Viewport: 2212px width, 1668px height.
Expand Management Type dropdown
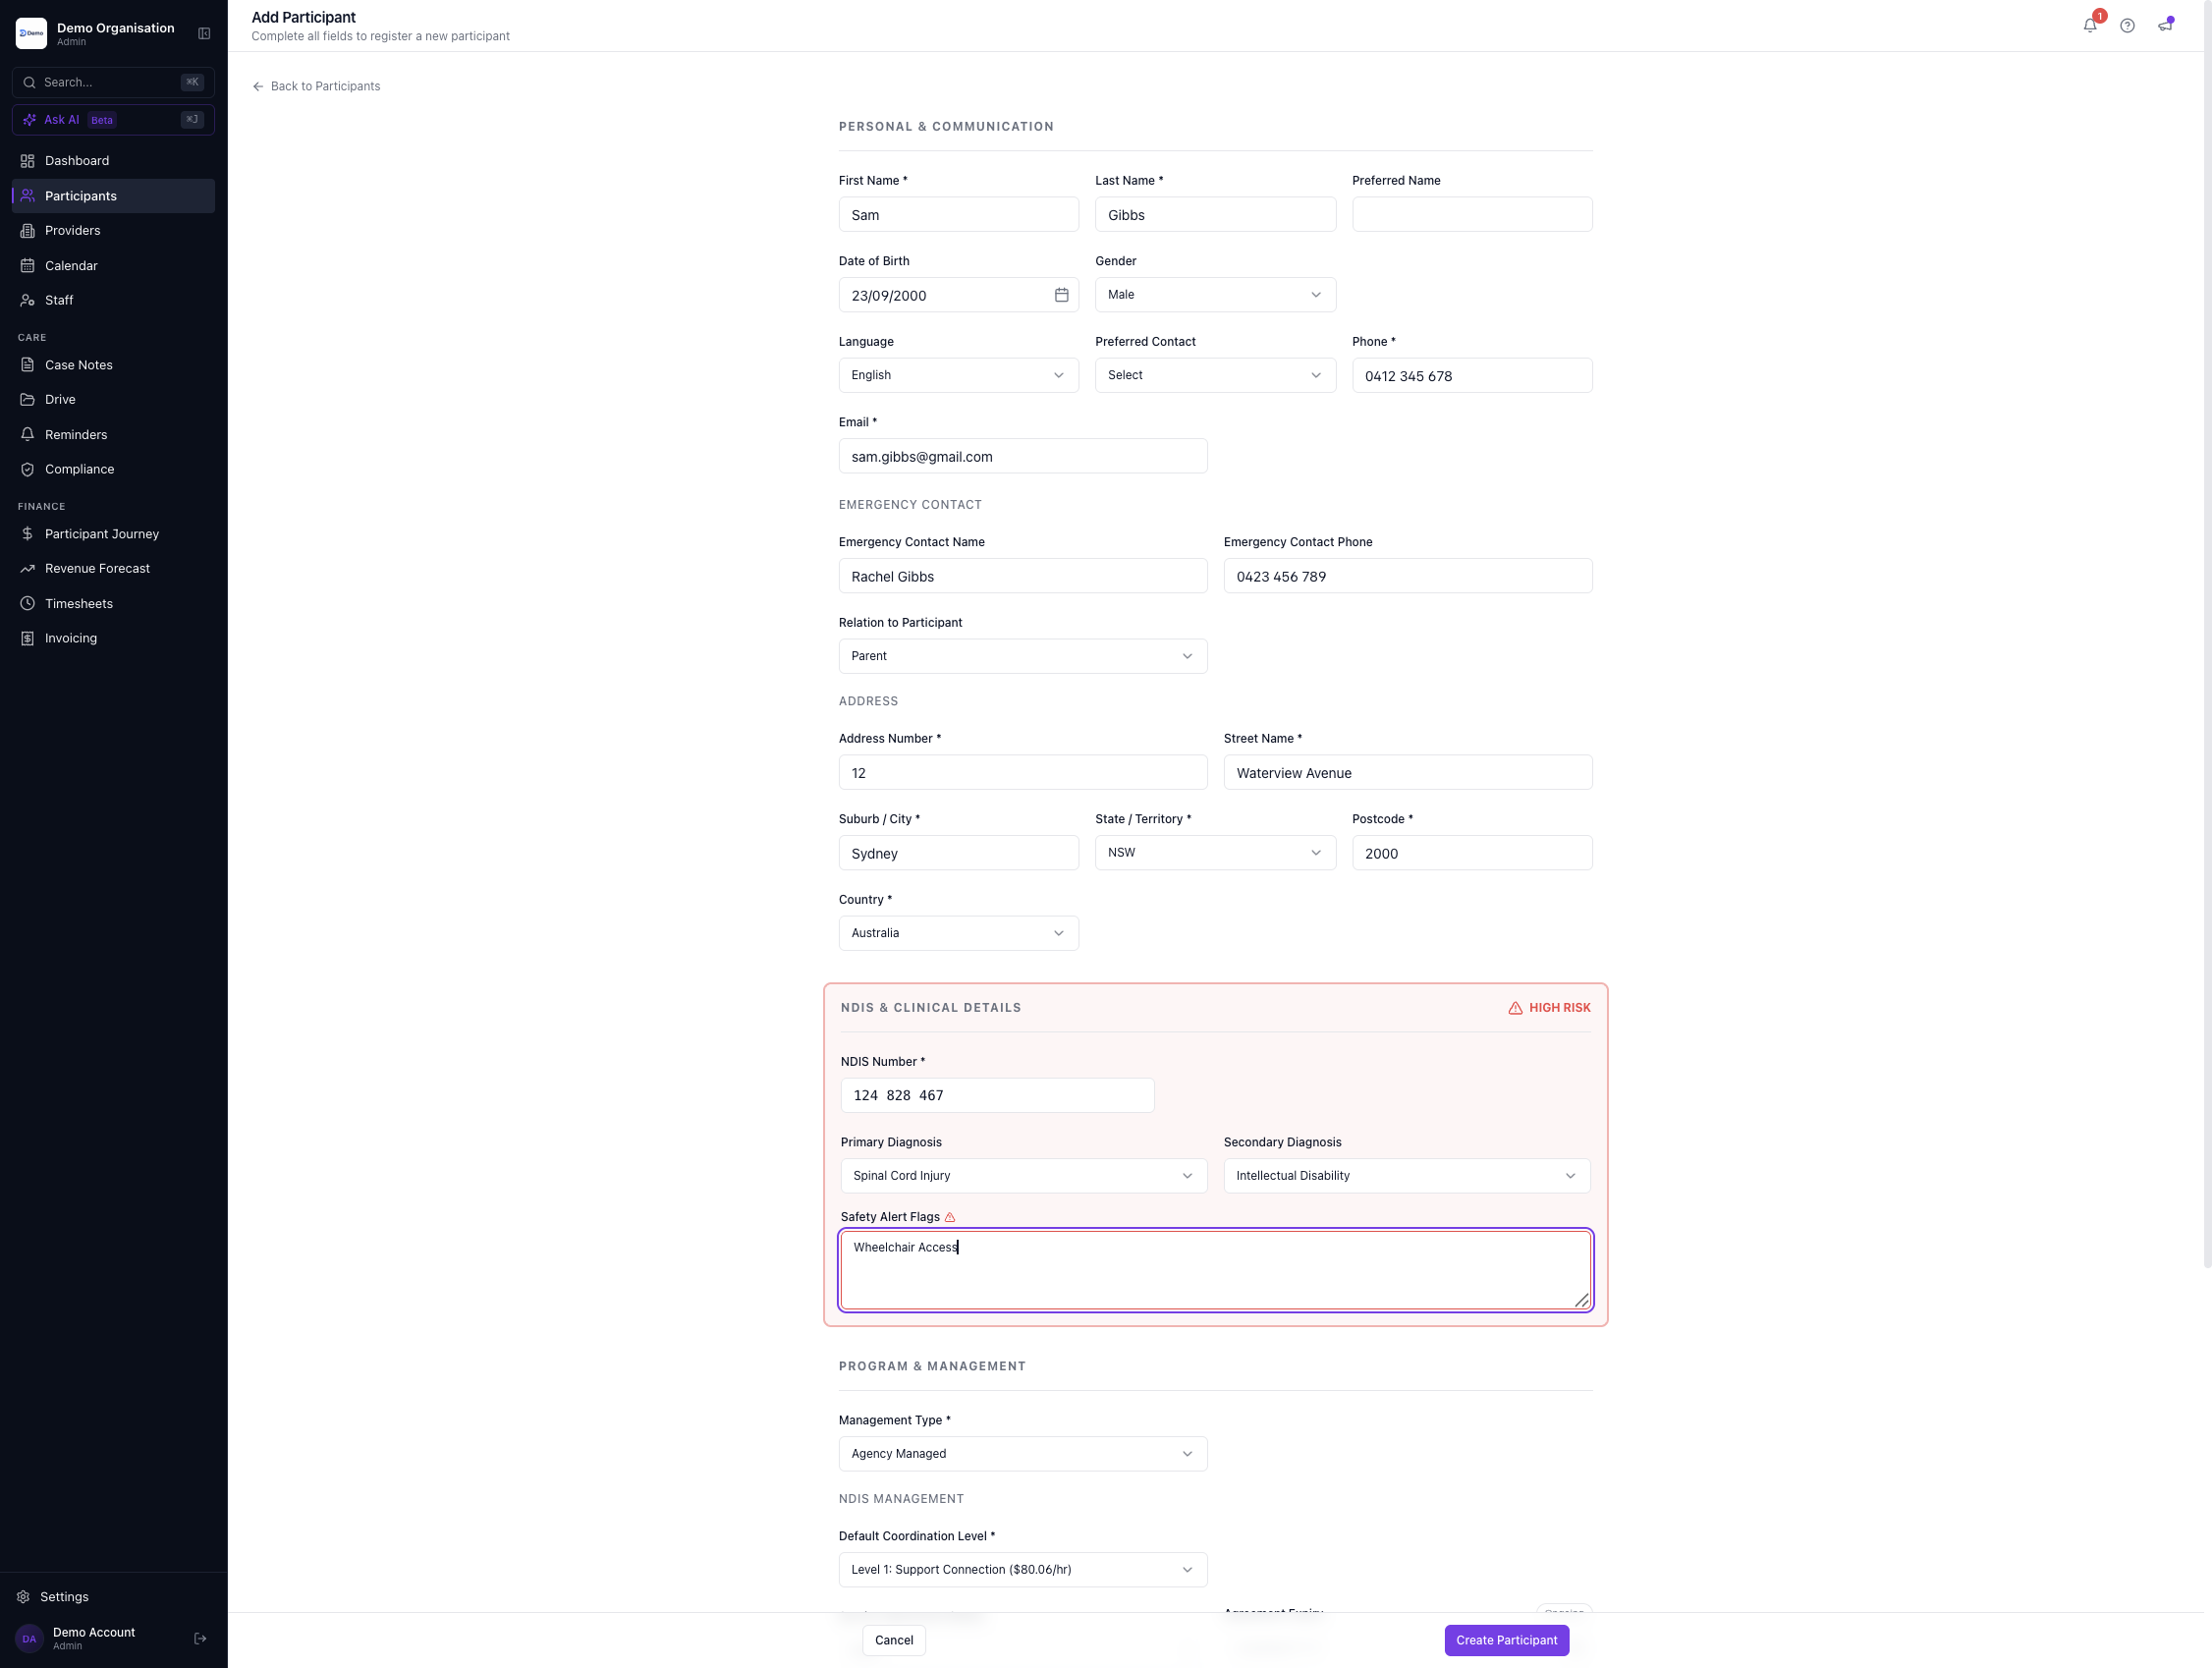1022,1454
